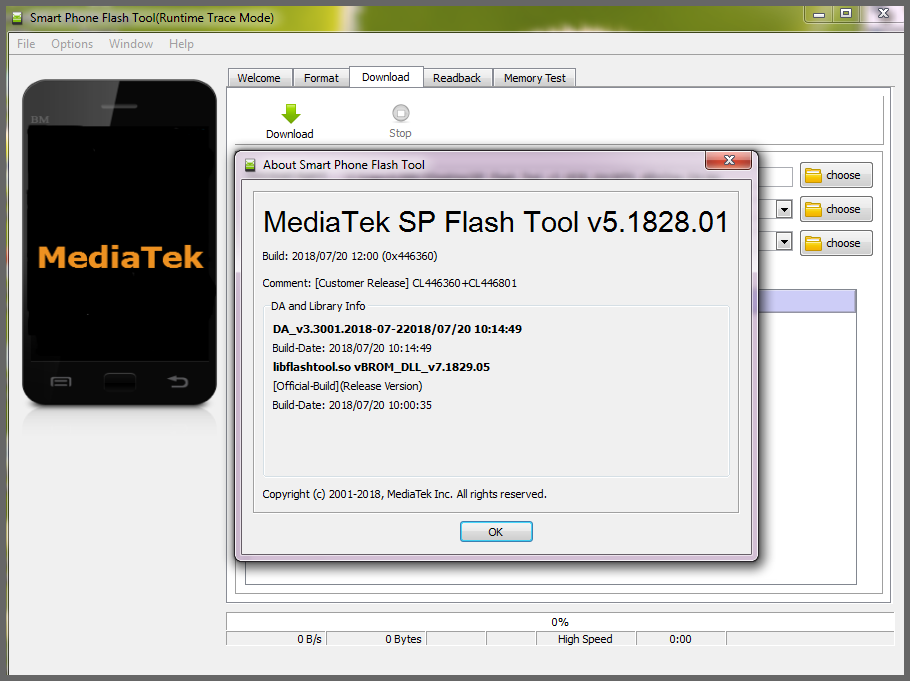The height and width of the screenshot is (681, 910).
Task: Click the phone image home button
Action: 120,382
